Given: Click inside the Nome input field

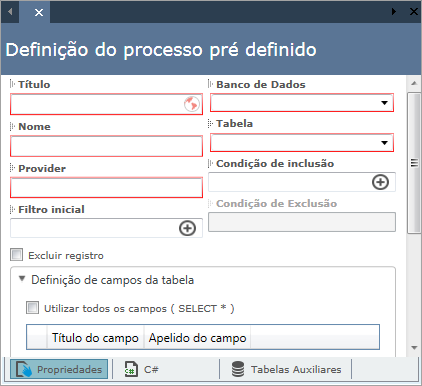Looking at the screenshot, I should pos(106,146).
